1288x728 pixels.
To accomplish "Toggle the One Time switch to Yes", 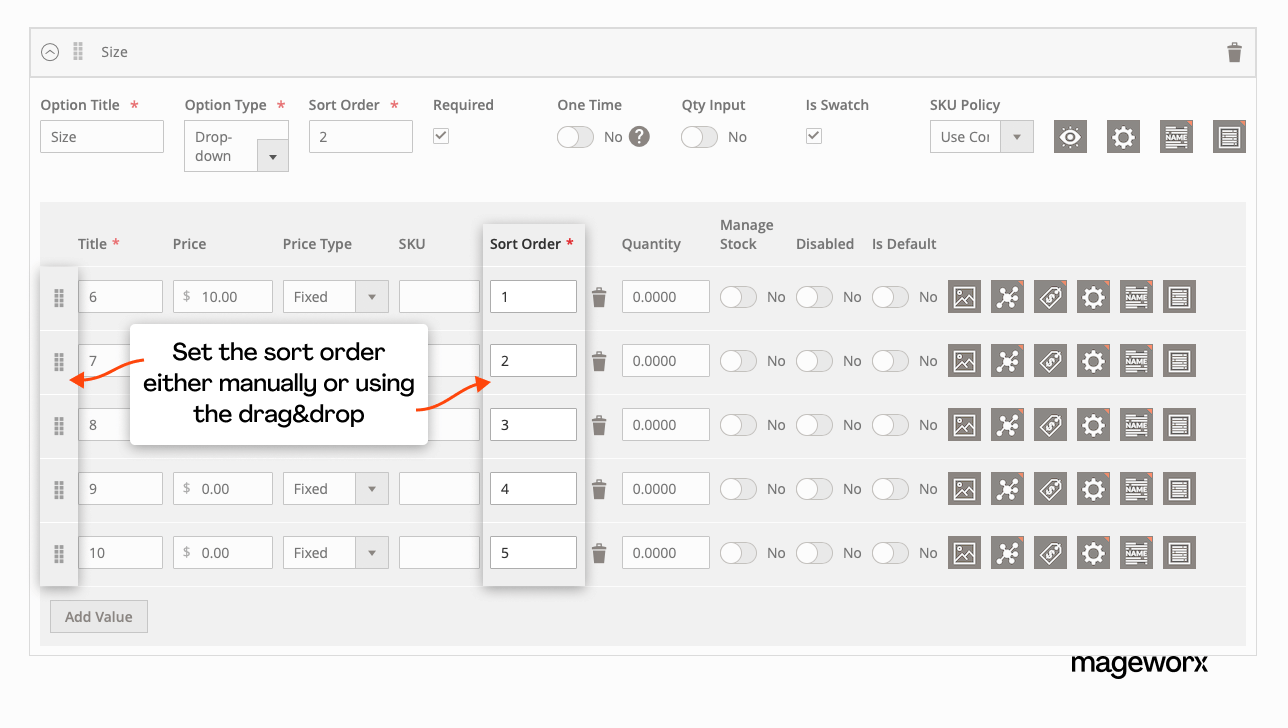I will (575, 137).
